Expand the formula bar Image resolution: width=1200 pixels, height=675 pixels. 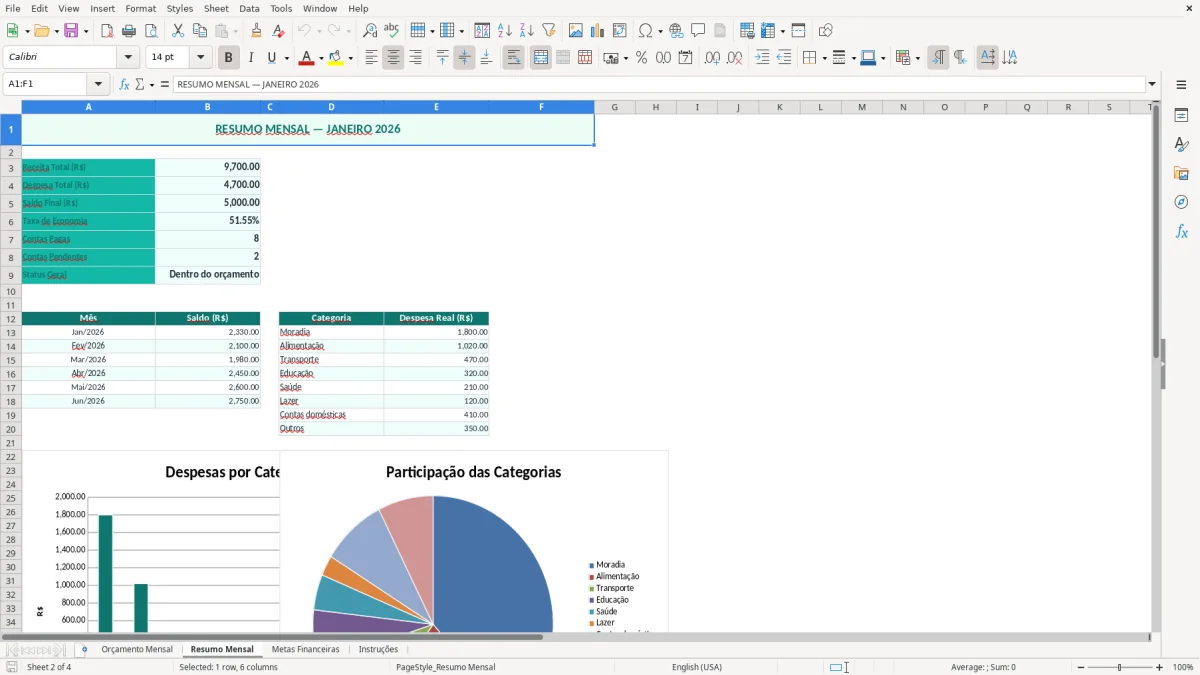pos(1153,84)
